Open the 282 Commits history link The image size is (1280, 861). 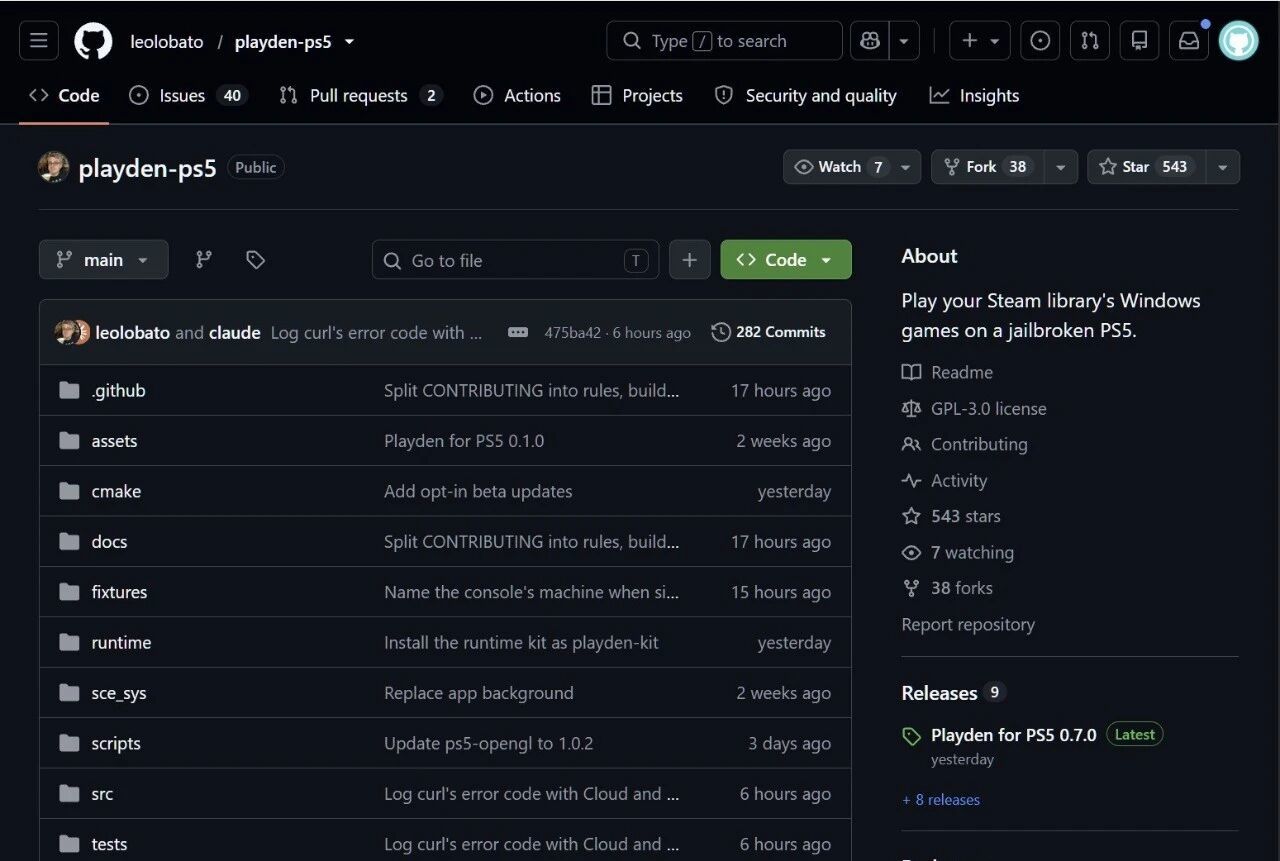(x=768, y=332)
